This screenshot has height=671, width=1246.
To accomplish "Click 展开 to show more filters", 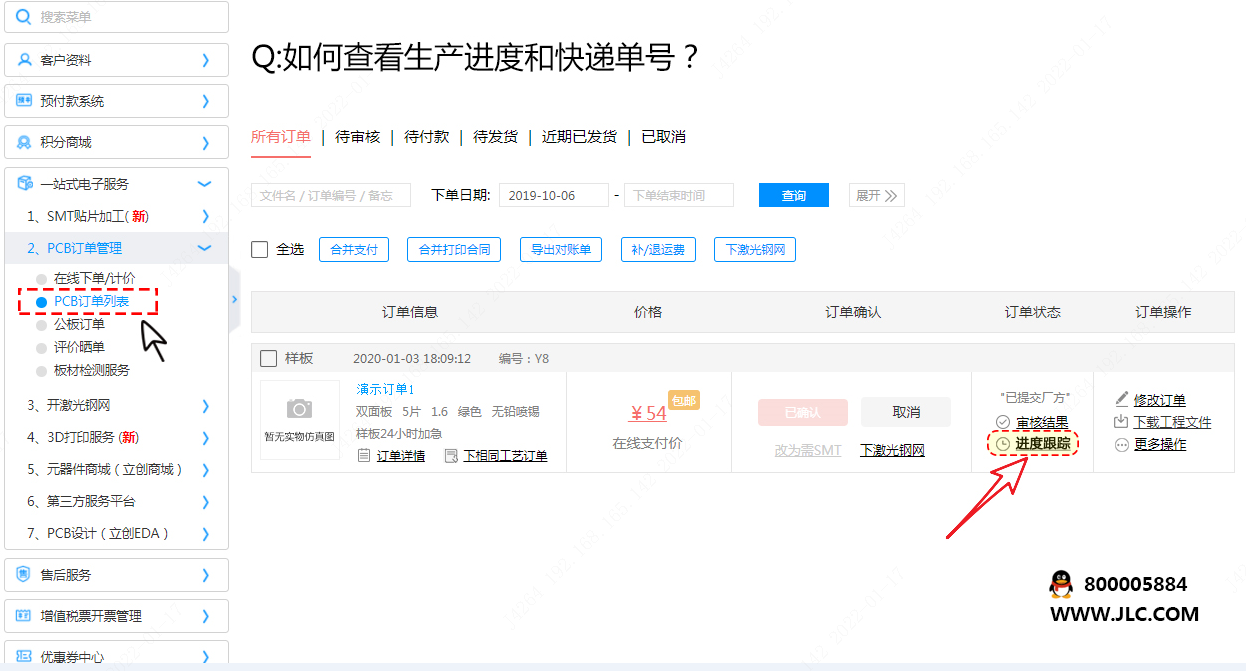I will (877, 195).
